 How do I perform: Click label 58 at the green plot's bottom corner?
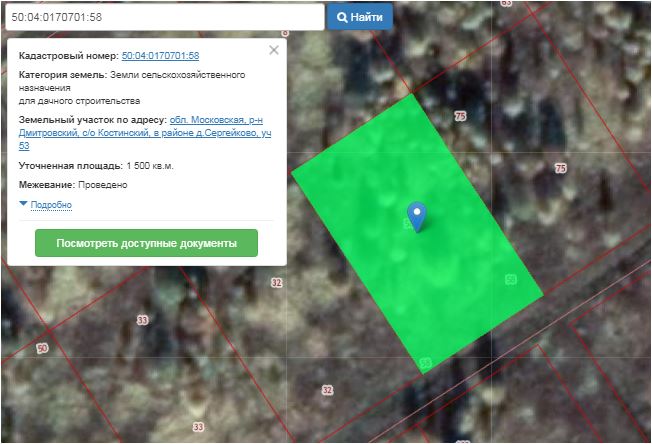coord(426,362)
